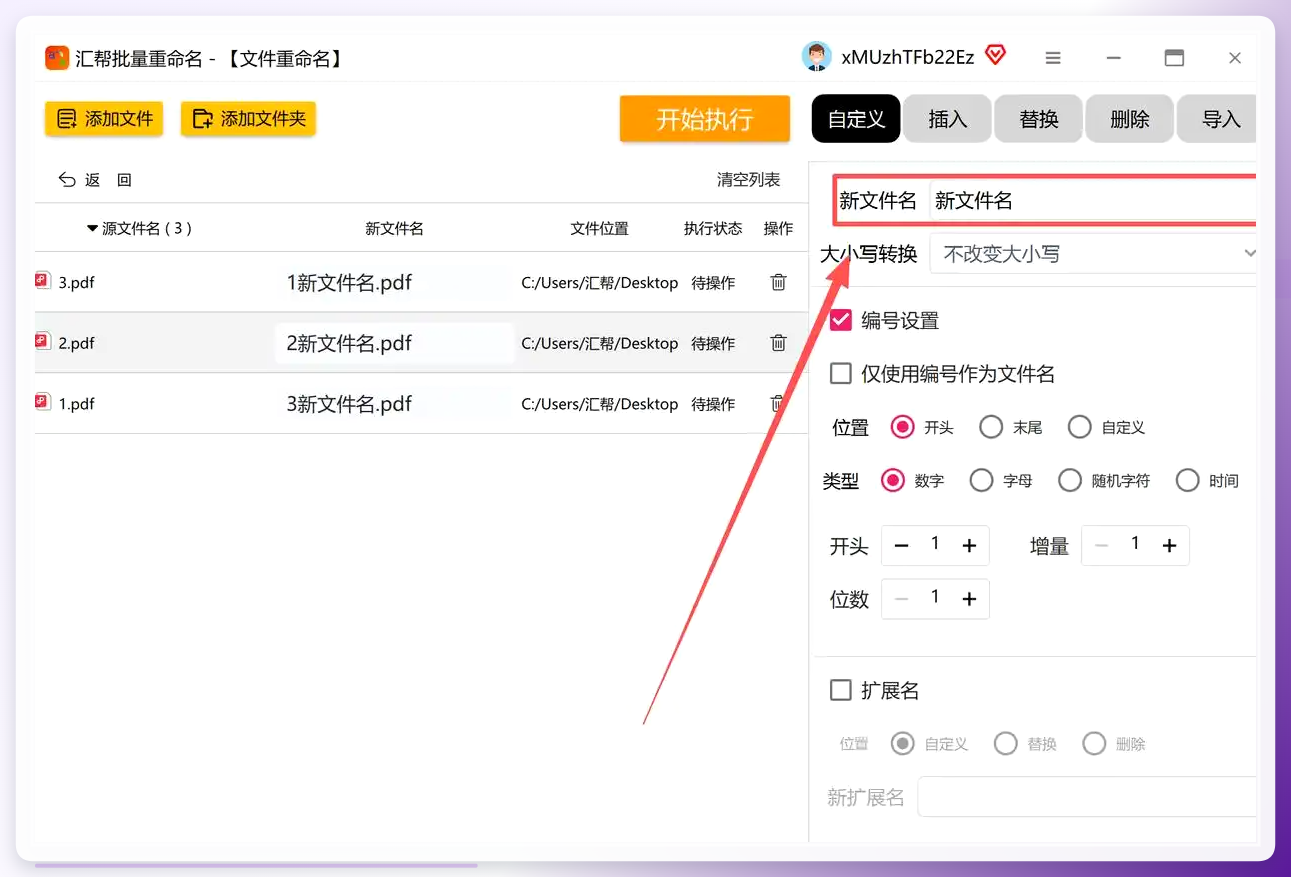Decrease the 开头 start number with minus

[x=901, y=546]
